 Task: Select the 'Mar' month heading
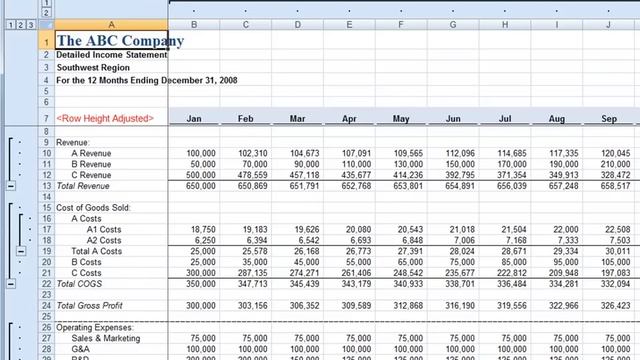pyautogui.click(x=298, y=118)
